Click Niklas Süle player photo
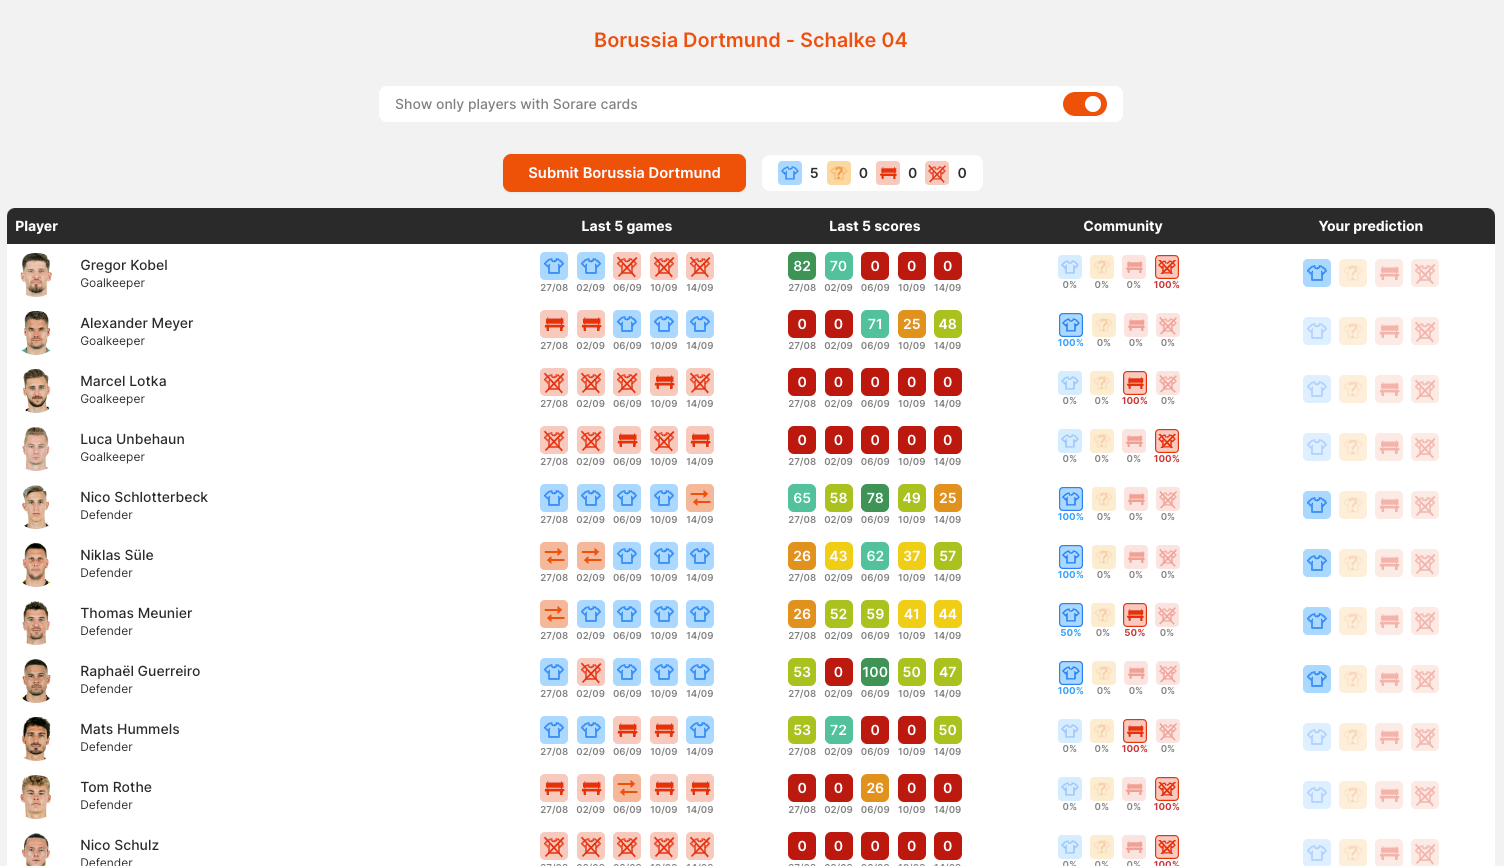 (x=36, y=564)
